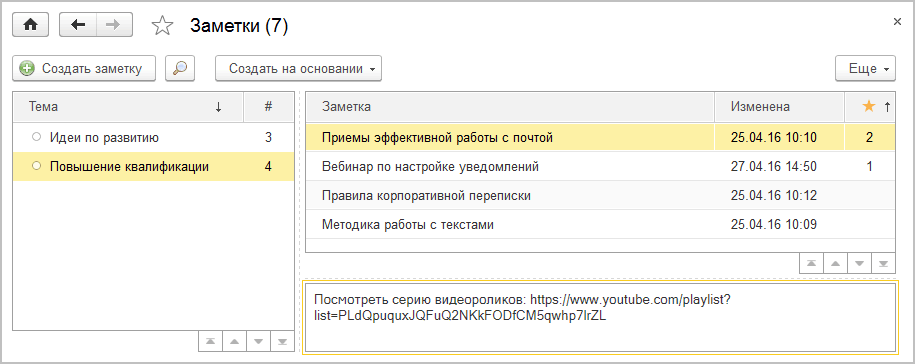The image size is (915, 364).
Task: Click count 3 for Идеи по развитию
Action: [x=268, y=138]
